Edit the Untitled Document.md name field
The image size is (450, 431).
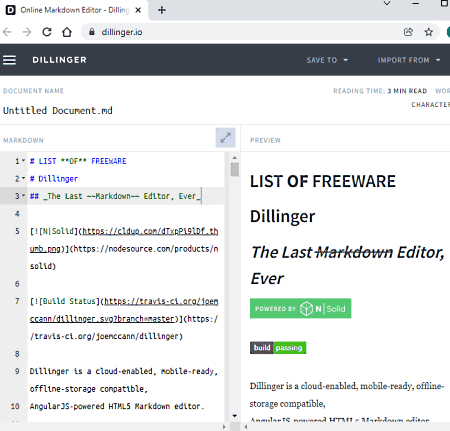[58, 110]
